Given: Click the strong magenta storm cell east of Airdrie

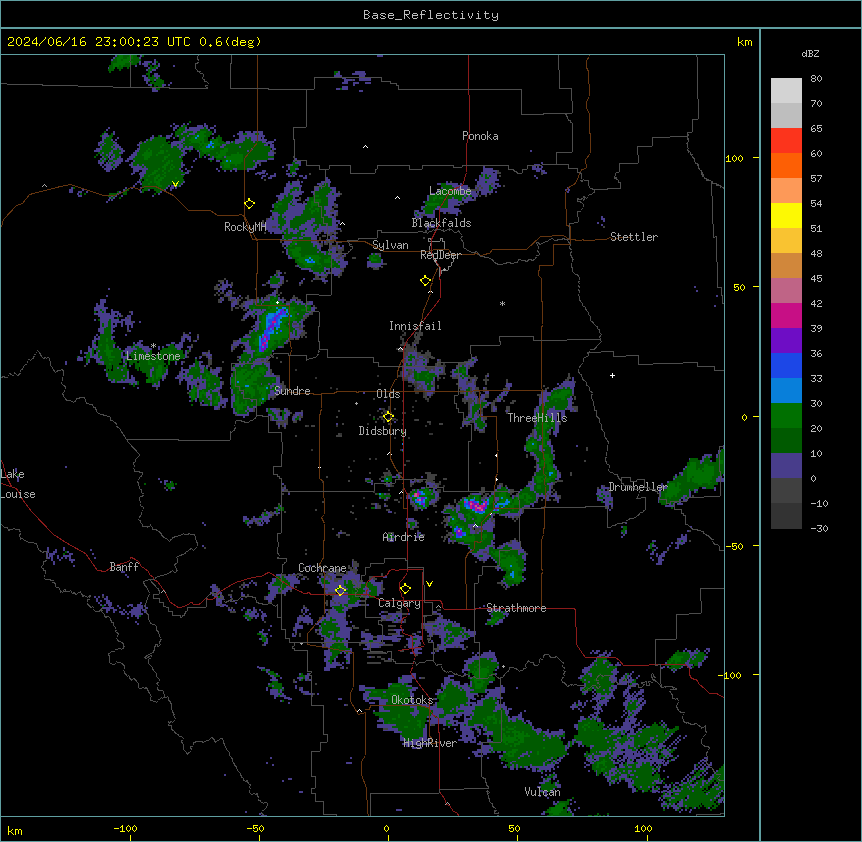Looking at the screenshot, I should (476, 505).
